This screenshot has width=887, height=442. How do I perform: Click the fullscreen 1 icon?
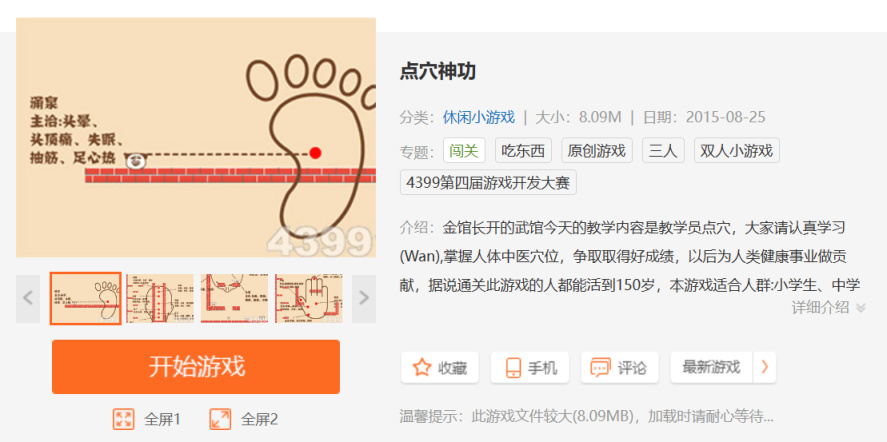click(x=123, y=419)
